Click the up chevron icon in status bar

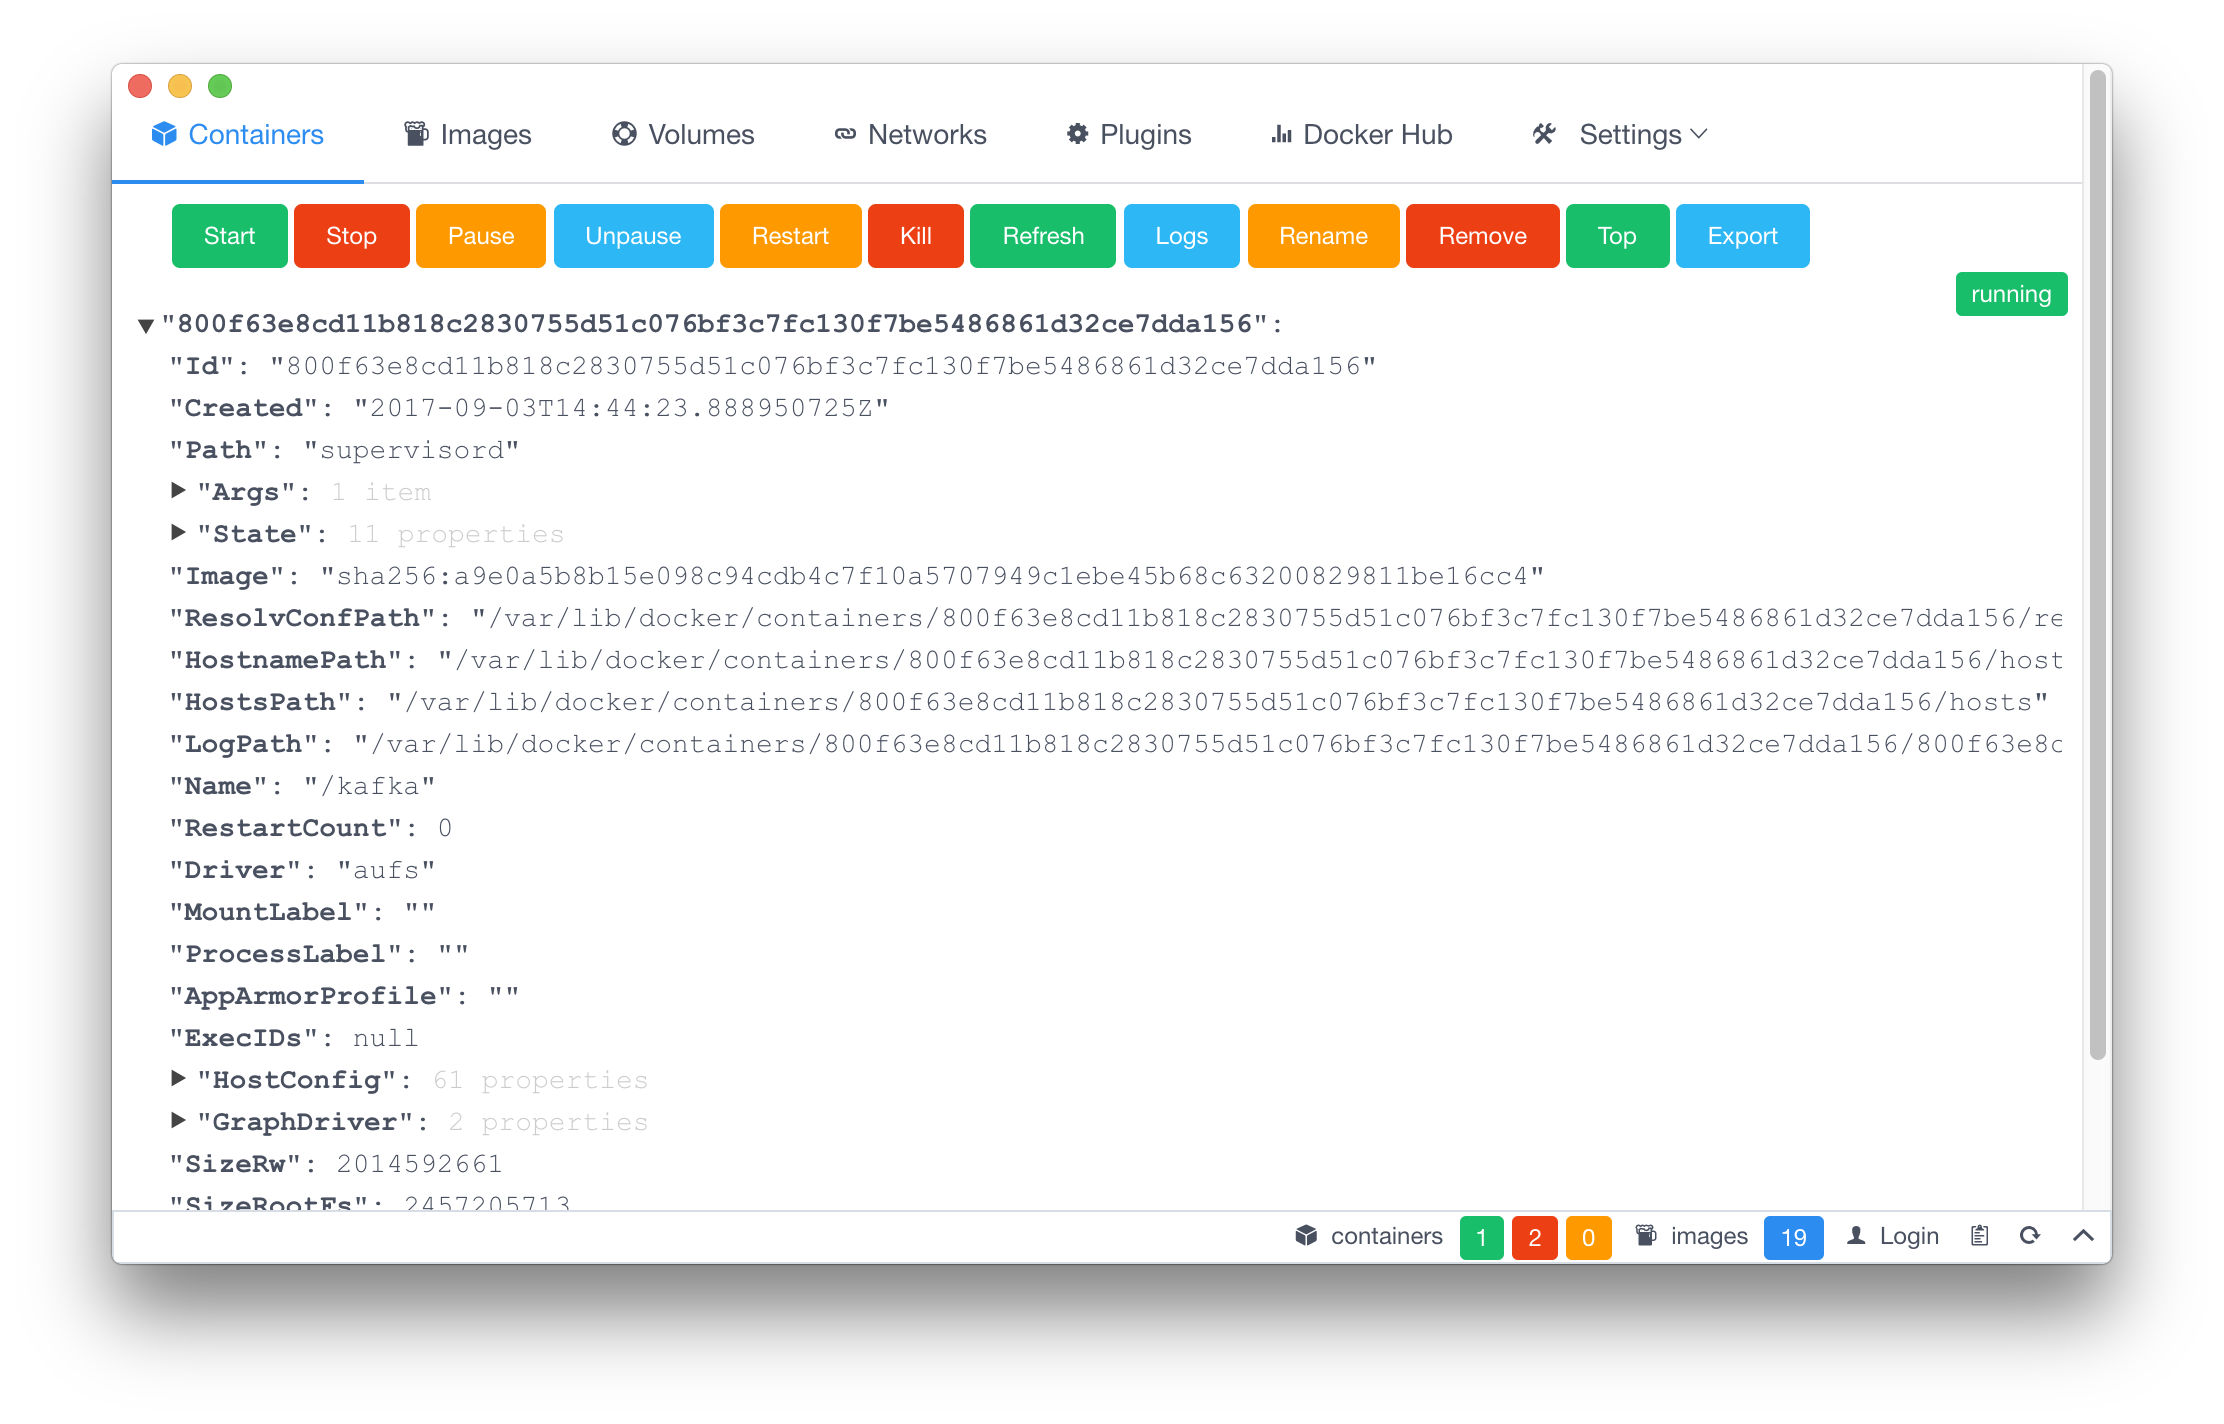point(2083,1236)
